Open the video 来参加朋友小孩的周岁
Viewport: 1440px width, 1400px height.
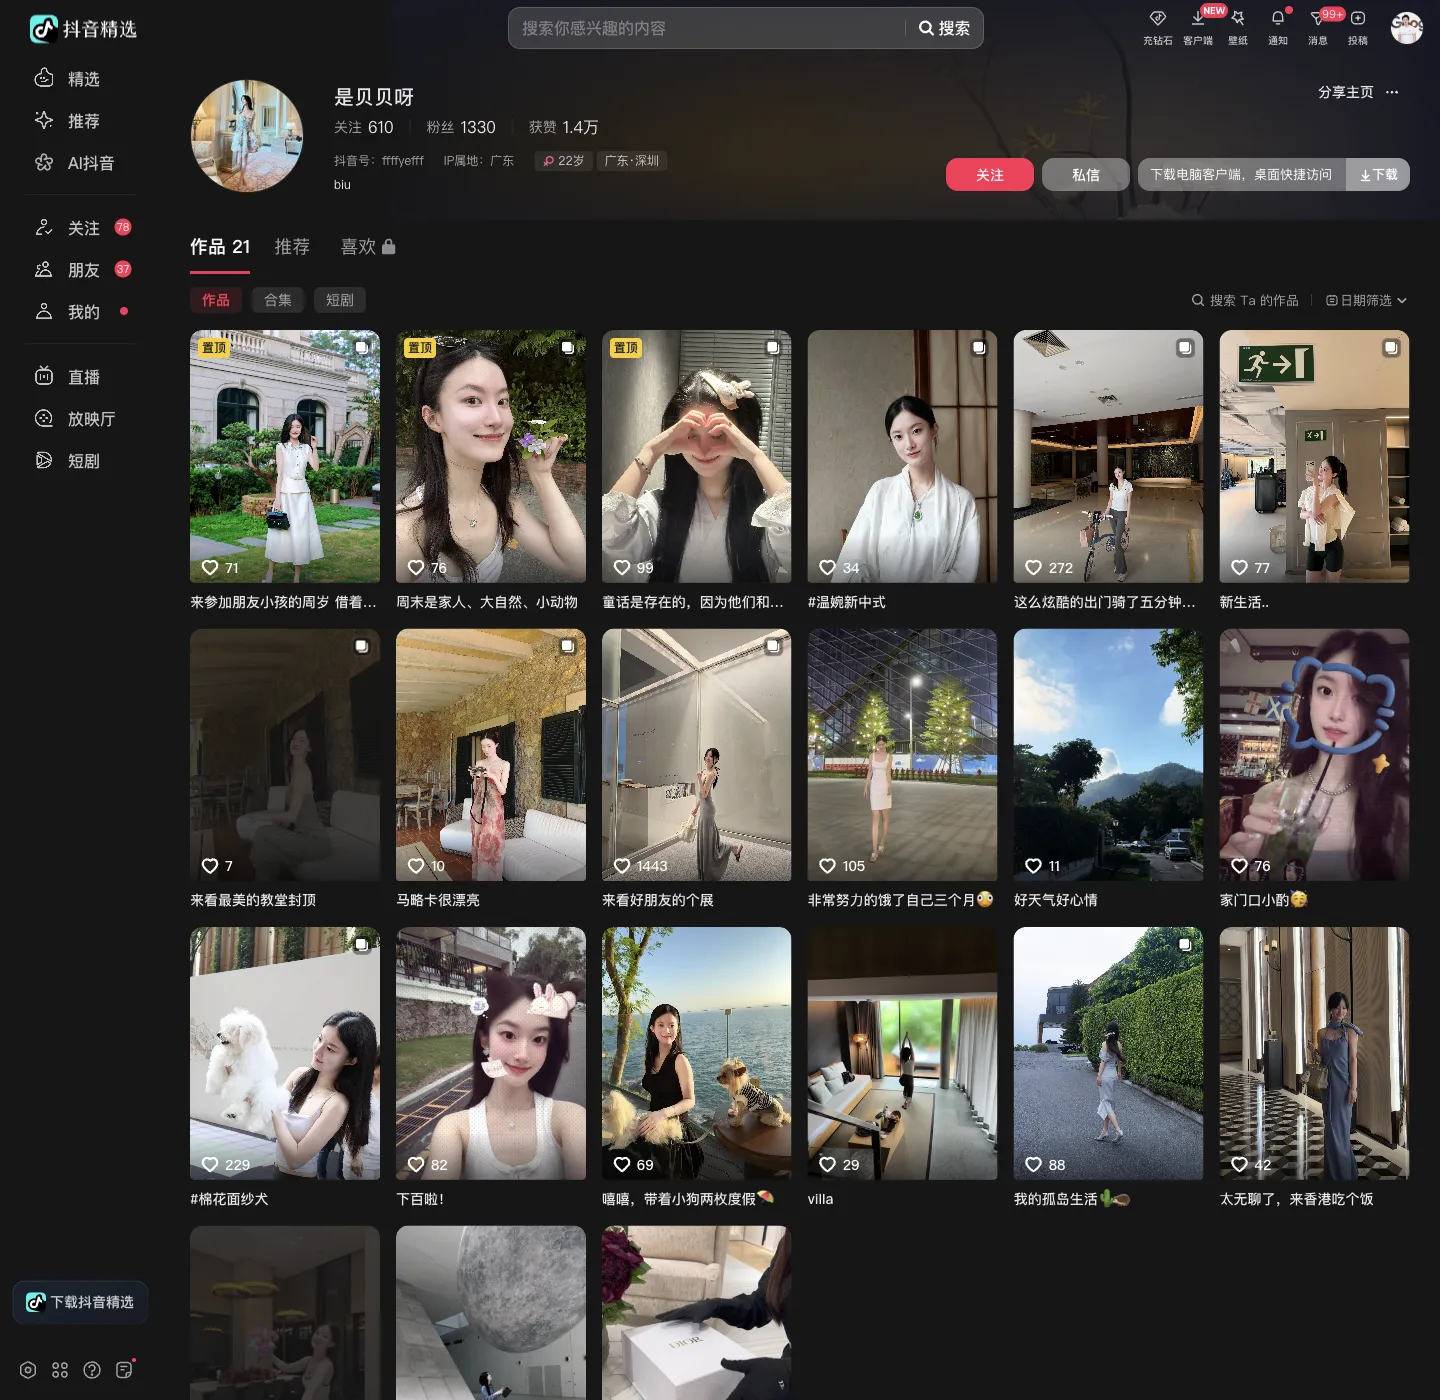285,456
